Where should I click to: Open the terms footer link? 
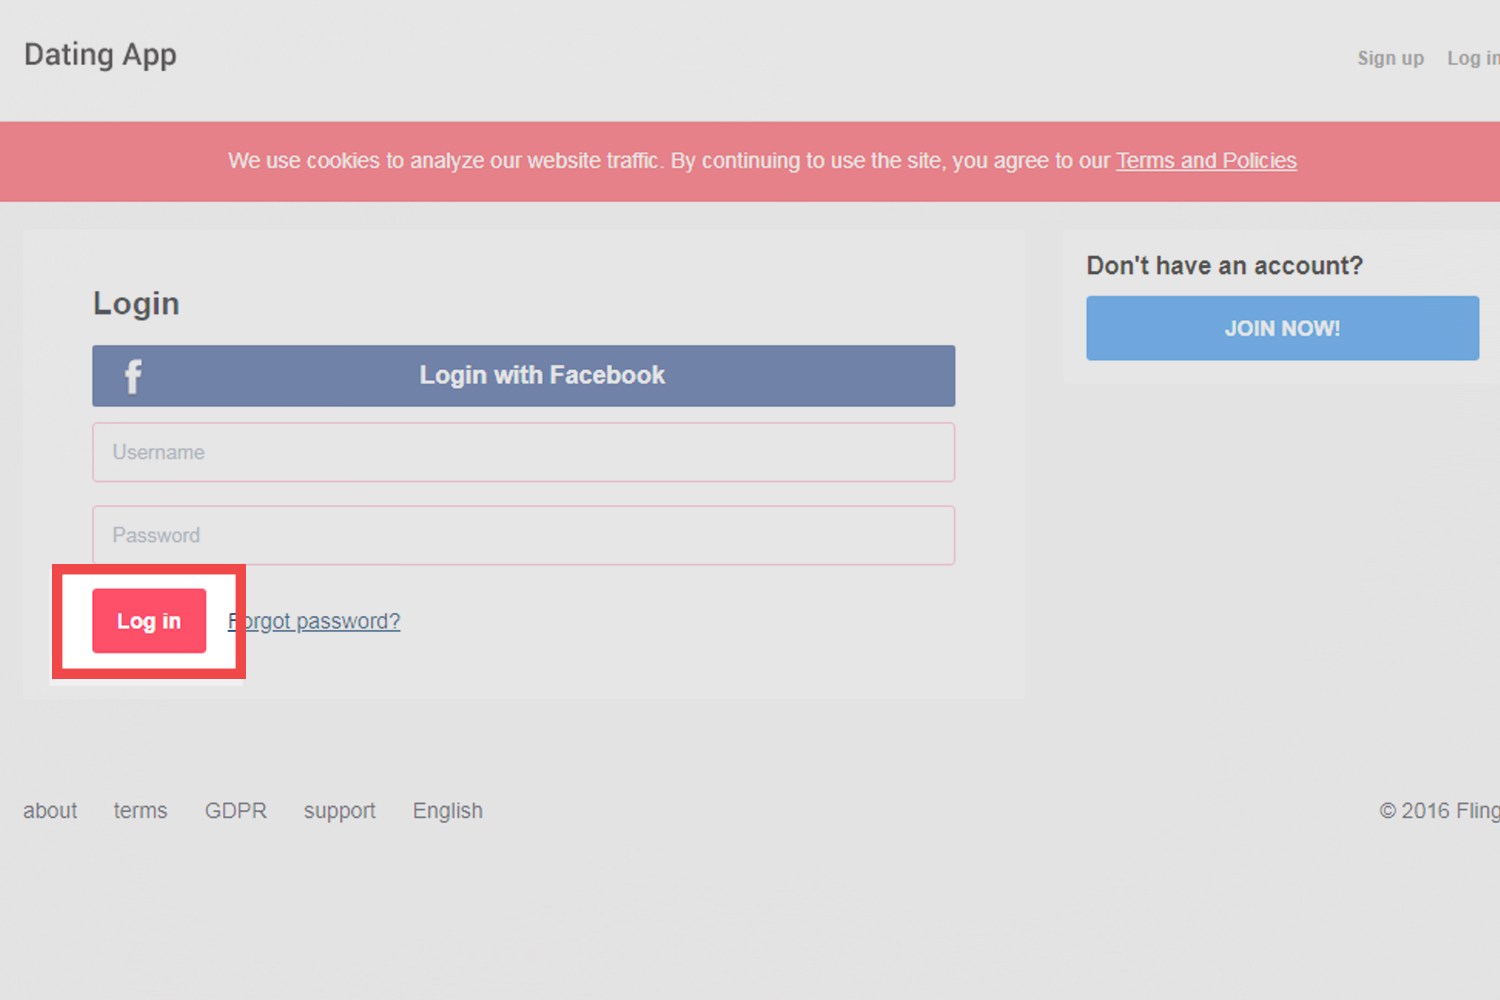click(x=140, y=811)
